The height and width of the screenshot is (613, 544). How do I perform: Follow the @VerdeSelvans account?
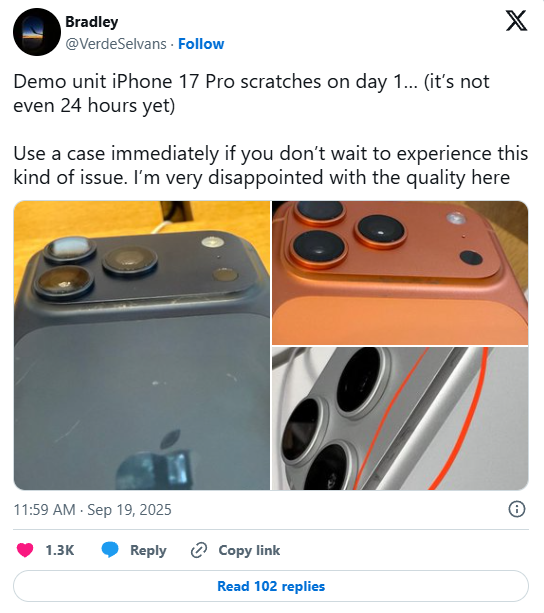coord(201,44)
